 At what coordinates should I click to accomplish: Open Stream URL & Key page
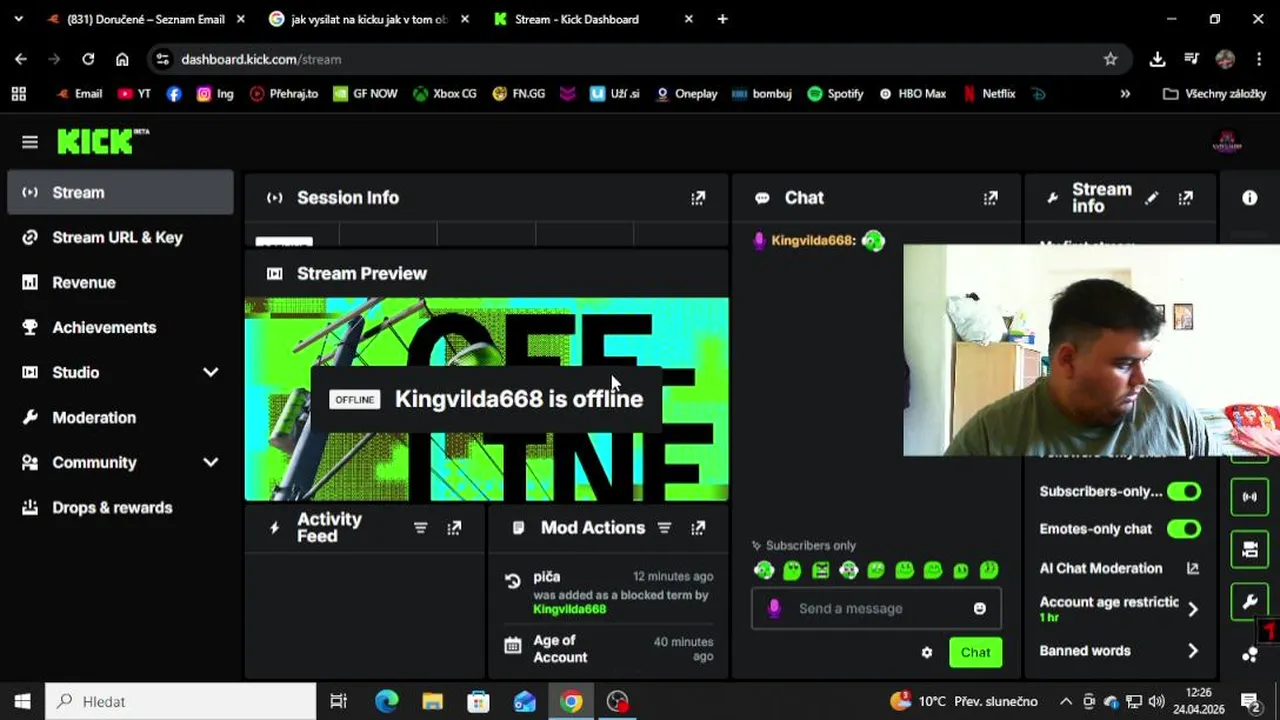120,237
